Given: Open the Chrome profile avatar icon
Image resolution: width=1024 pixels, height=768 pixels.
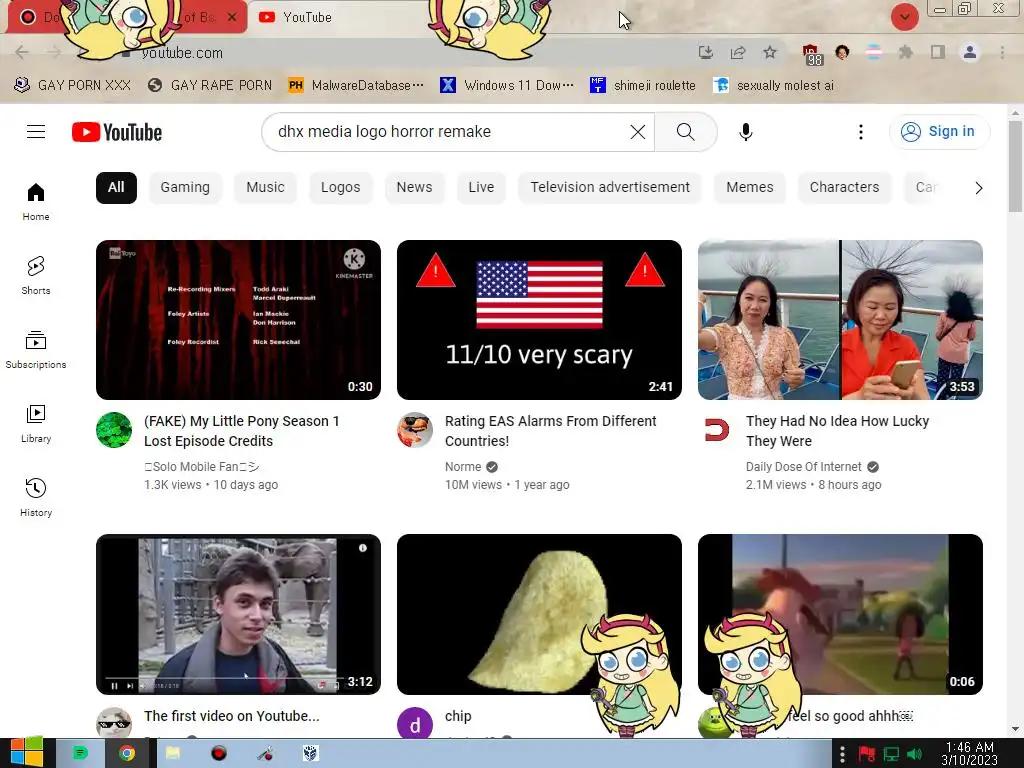Looking at the screenshot, I should pyautogui.click(x=970, y=52).
